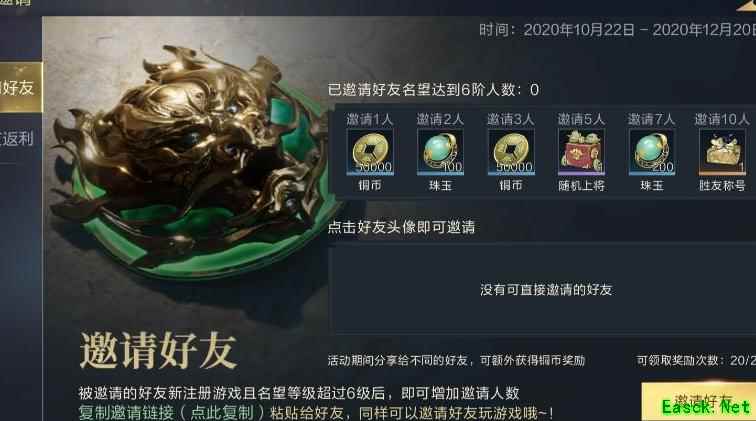Select the 邀请2人 jade bead reward icon
756x421 pixels.
click(x=440, y=152)
